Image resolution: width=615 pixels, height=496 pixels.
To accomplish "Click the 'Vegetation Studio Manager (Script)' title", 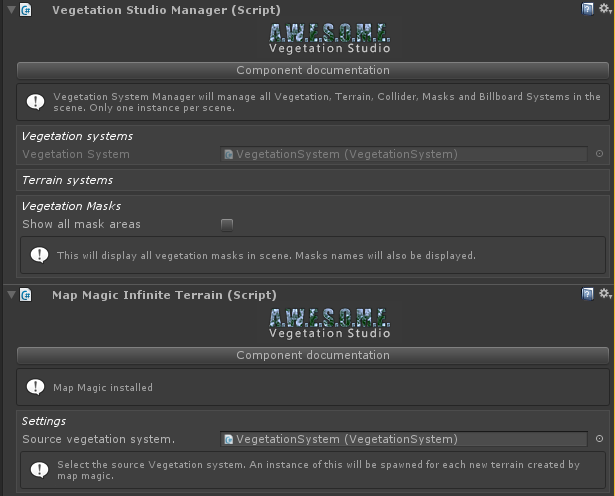I will 166,10.
